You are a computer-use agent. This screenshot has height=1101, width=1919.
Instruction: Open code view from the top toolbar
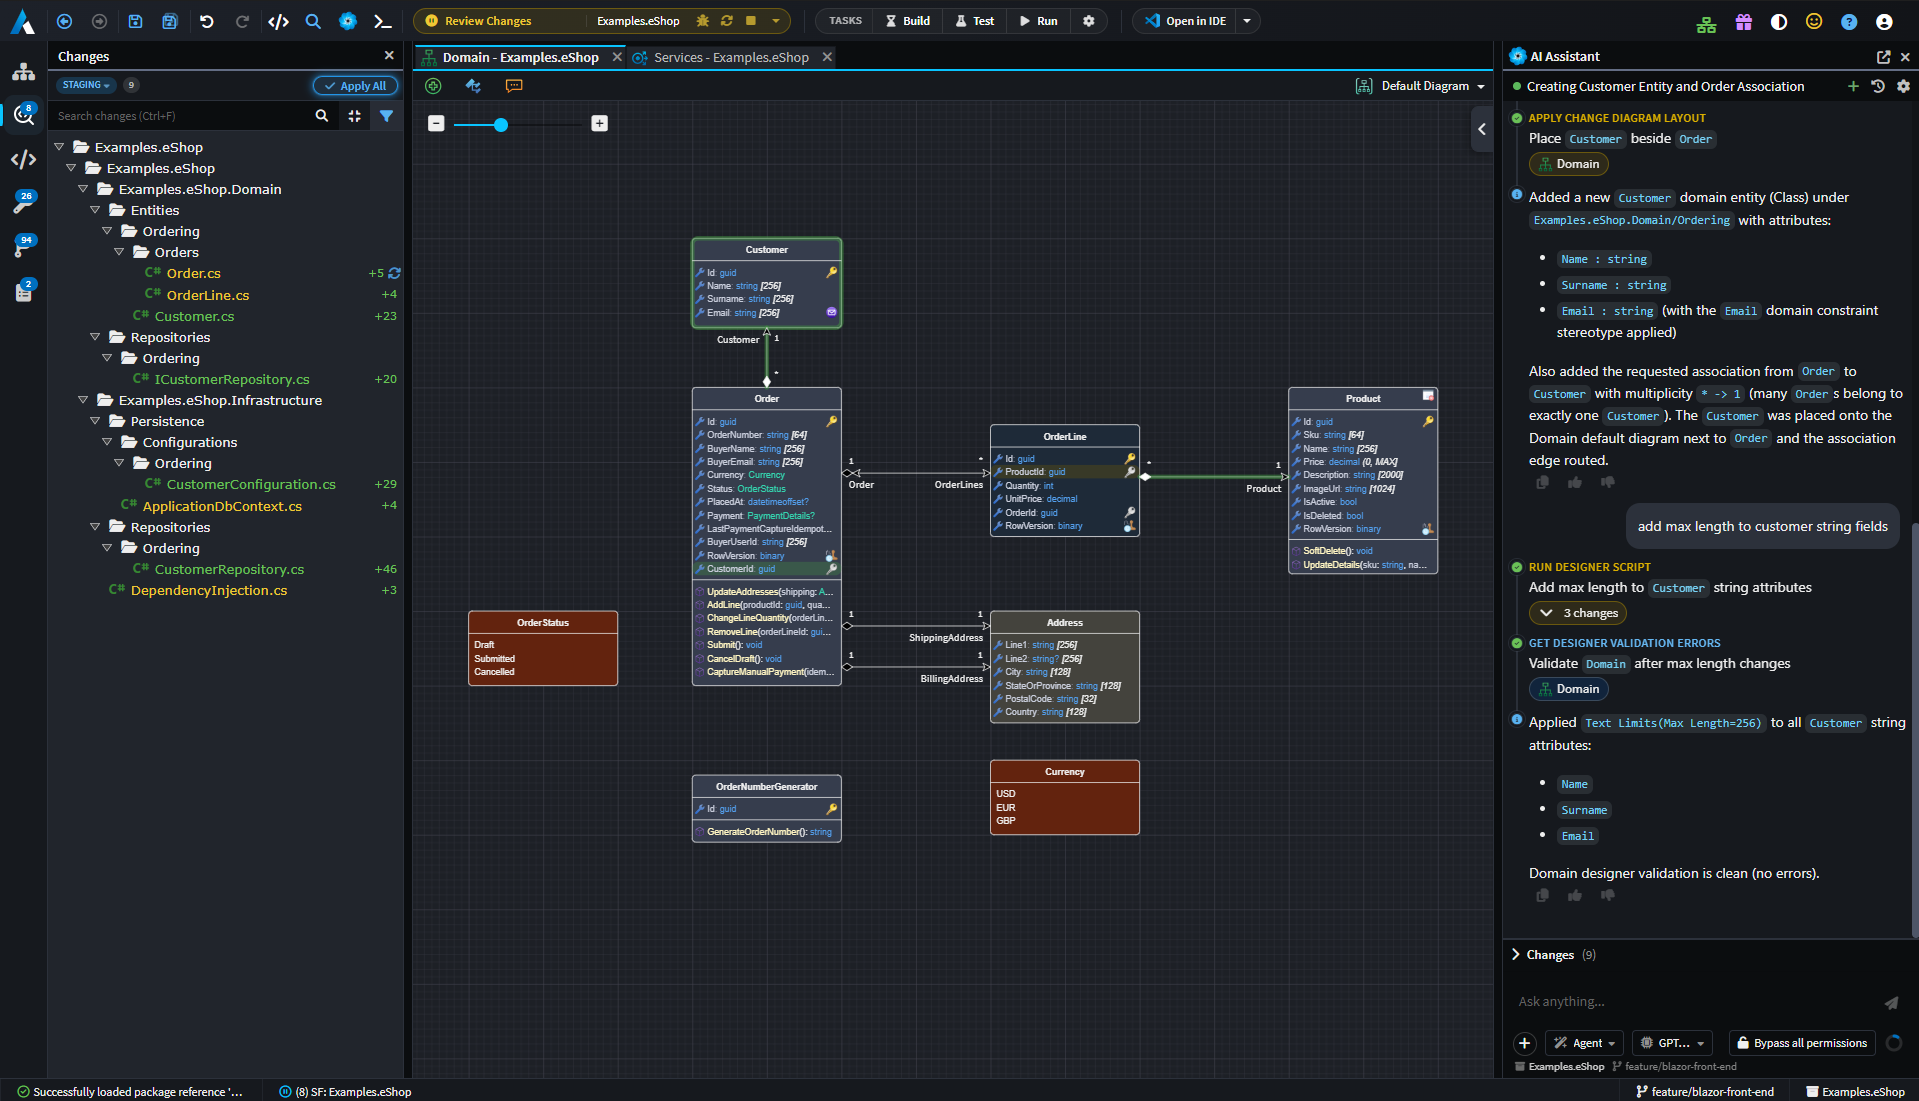(x=279, y=21)
